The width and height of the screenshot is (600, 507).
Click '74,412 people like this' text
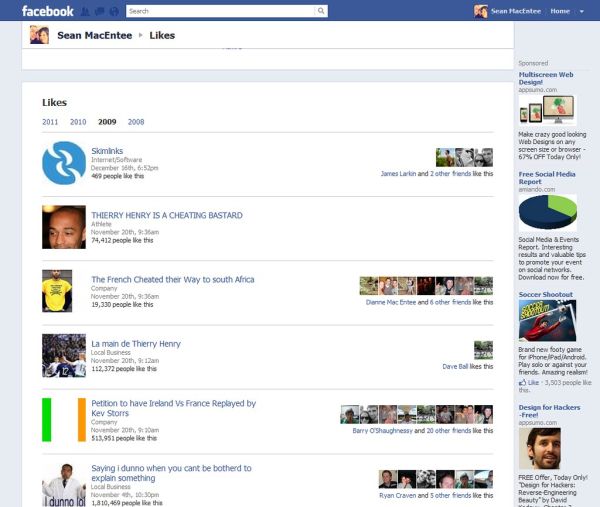coord(122,240)
